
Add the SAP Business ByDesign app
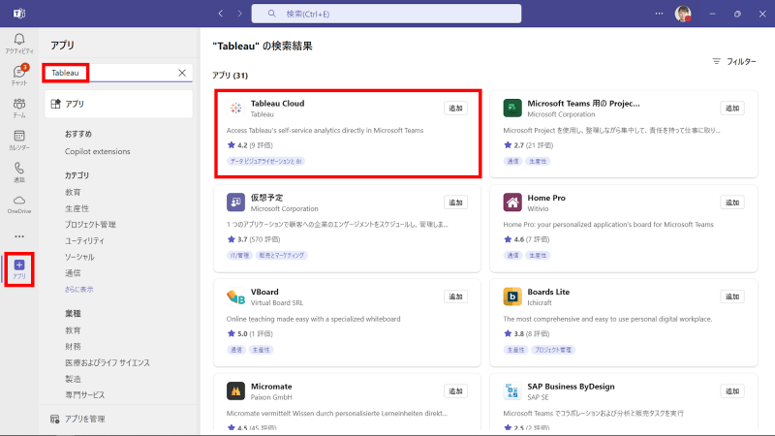[x=732, y=391]
